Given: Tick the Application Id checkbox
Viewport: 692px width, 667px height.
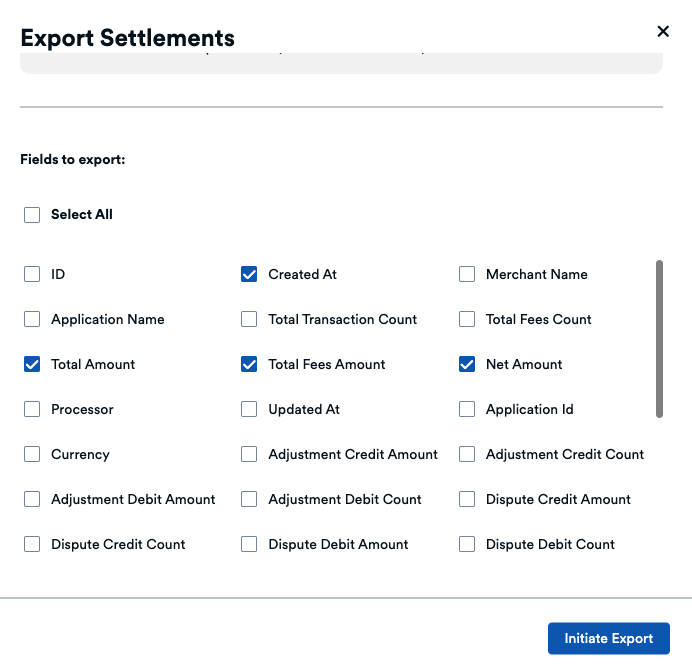Looking at the screenshot, I should [467, 409].
